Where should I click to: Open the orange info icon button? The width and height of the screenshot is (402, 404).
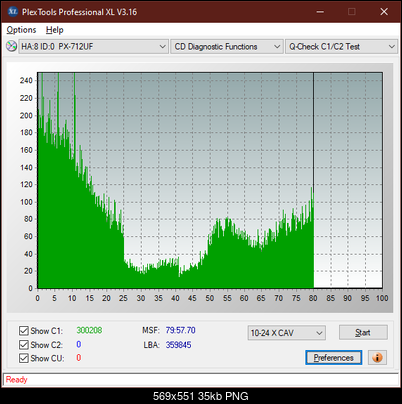[377, 358]
